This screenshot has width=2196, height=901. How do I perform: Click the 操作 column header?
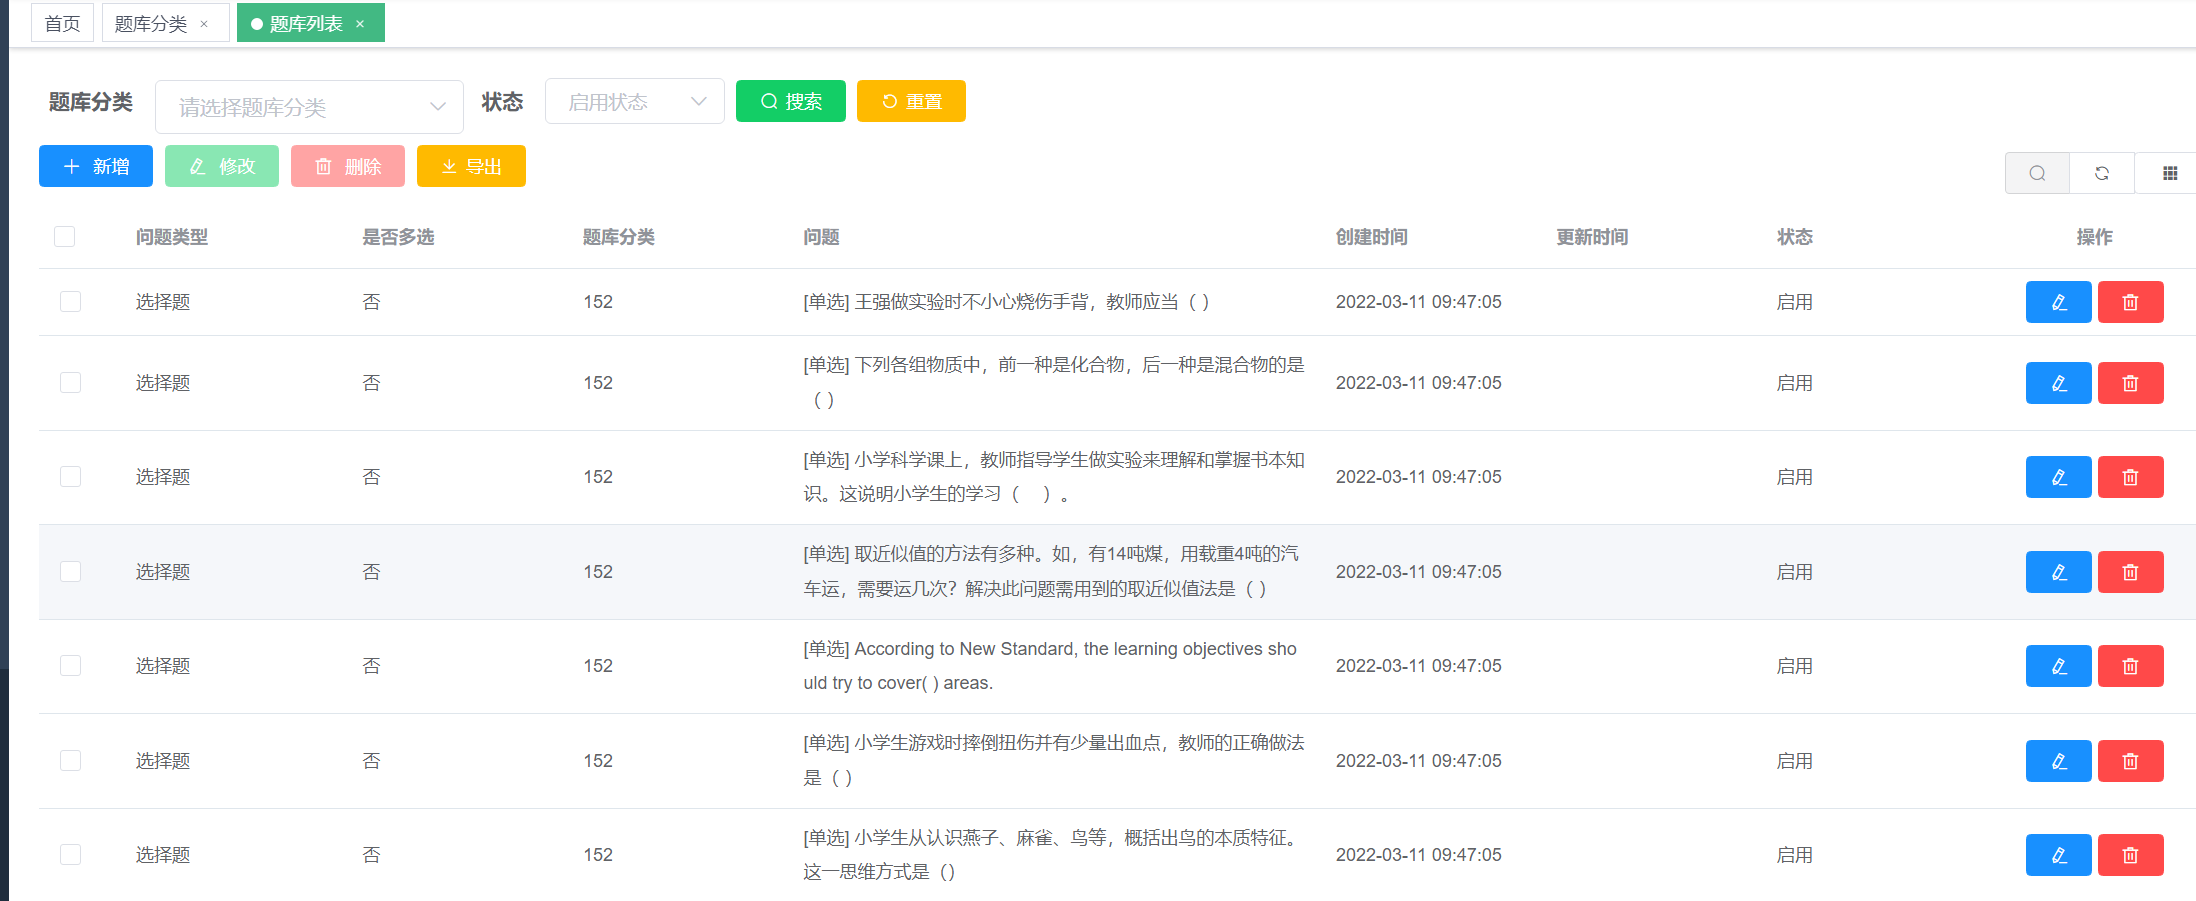2094,237
